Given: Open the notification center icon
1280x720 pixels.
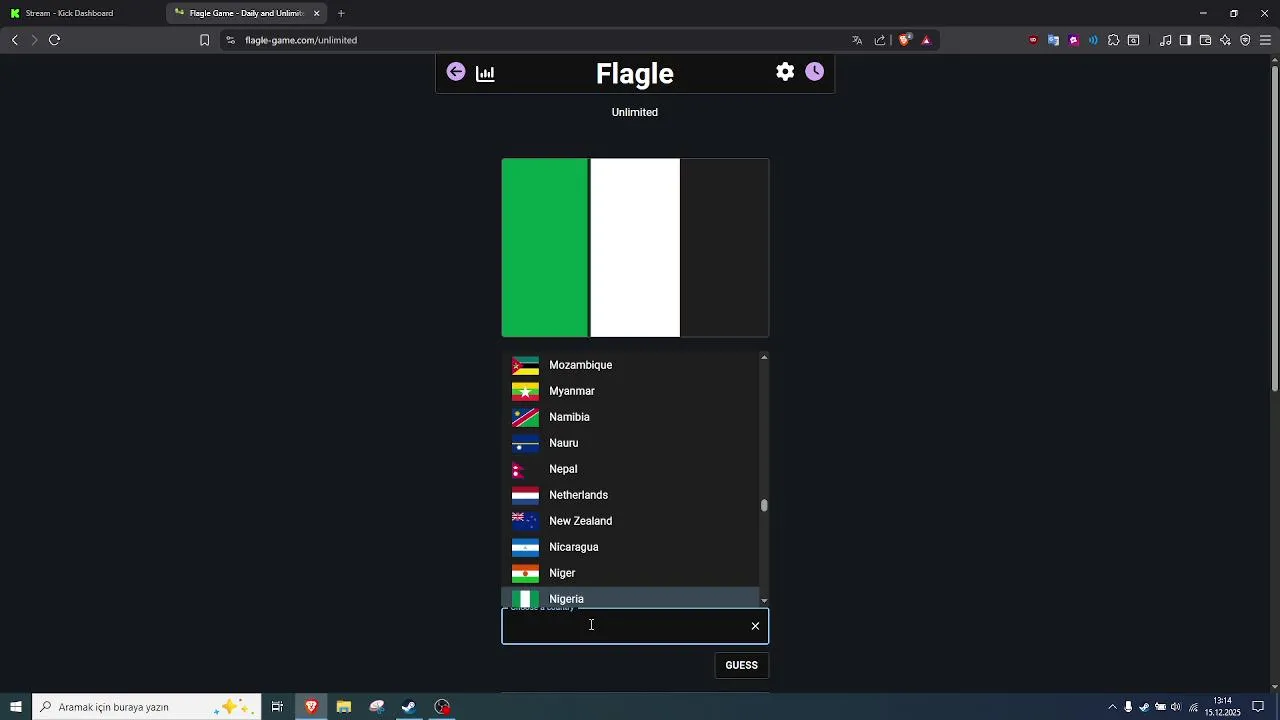Looking at the screenshot, I should 1258,707.
